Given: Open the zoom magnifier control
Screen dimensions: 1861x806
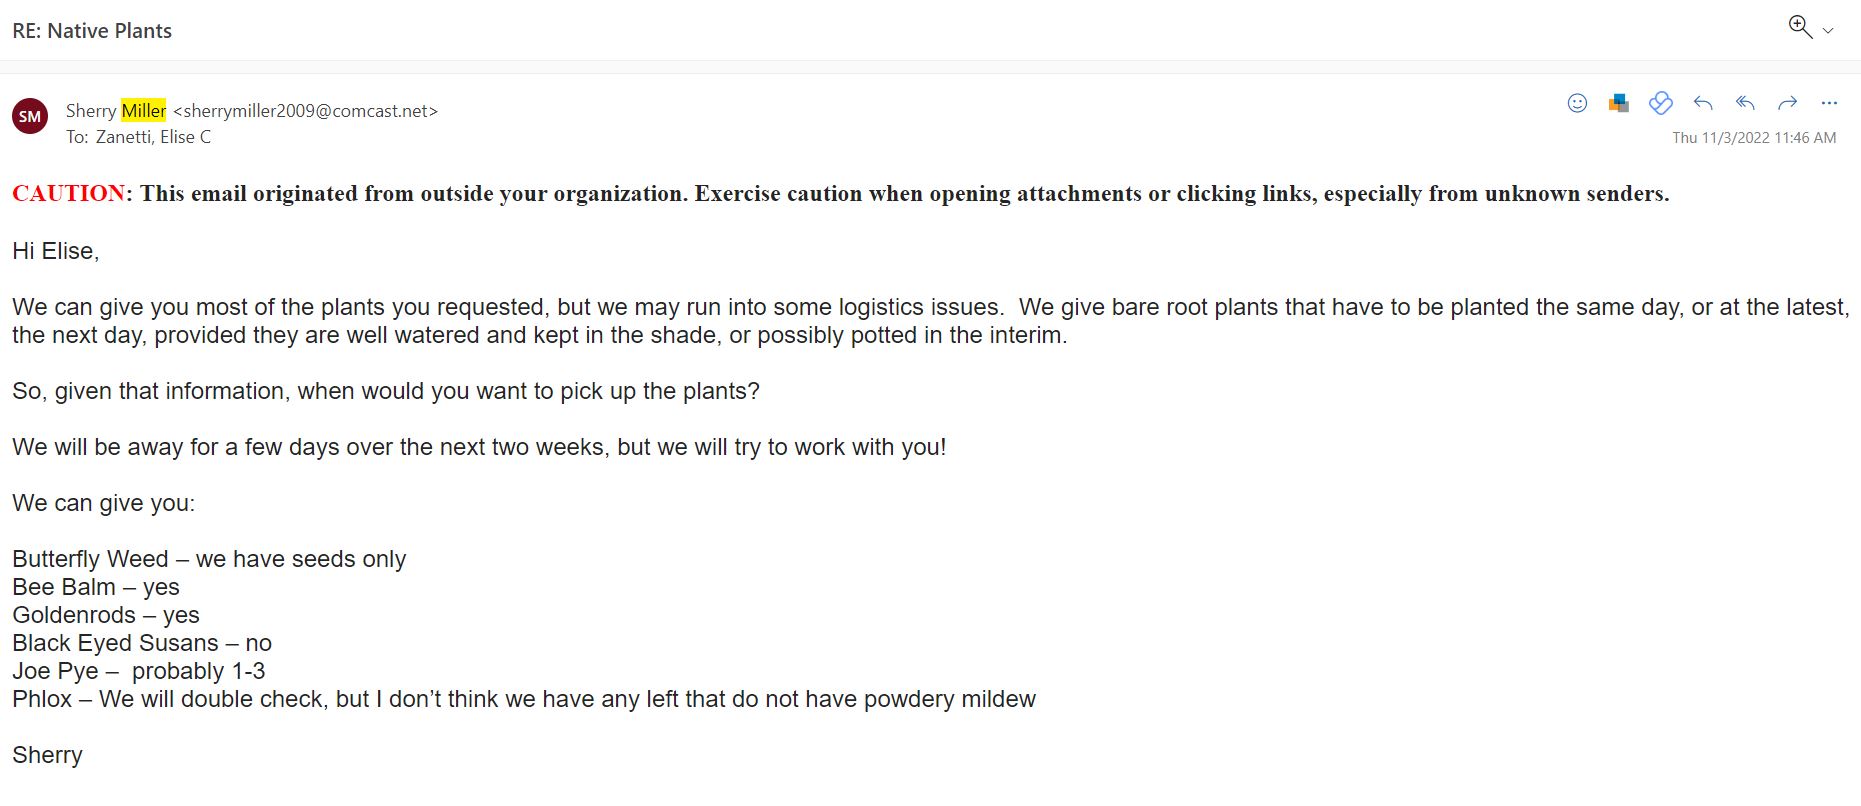Looking at the screenshot, I should pyautogui.click(x=1800, y=27).
